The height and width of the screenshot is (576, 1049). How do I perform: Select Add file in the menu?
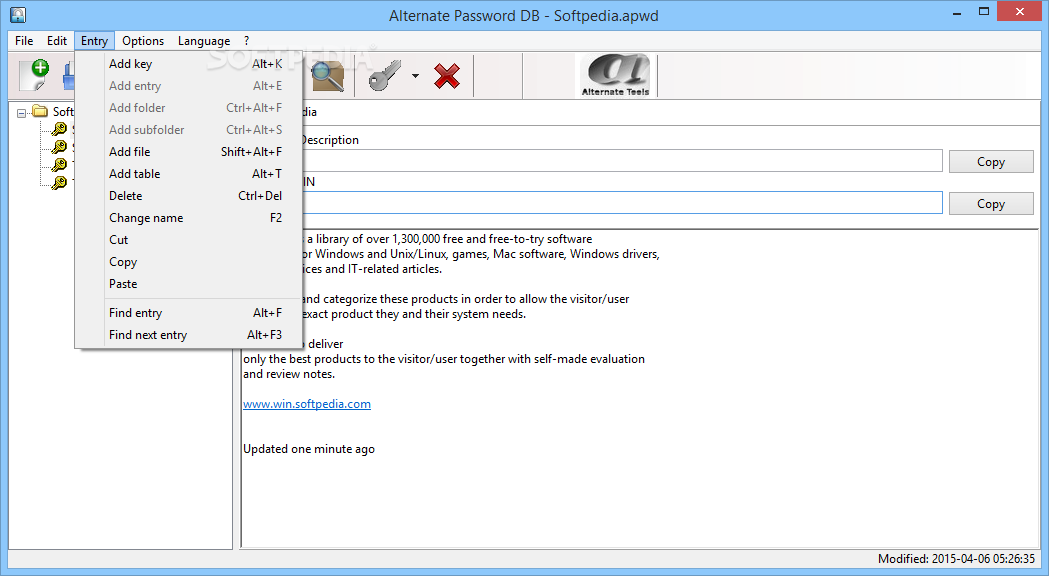(x=189, y=152)
